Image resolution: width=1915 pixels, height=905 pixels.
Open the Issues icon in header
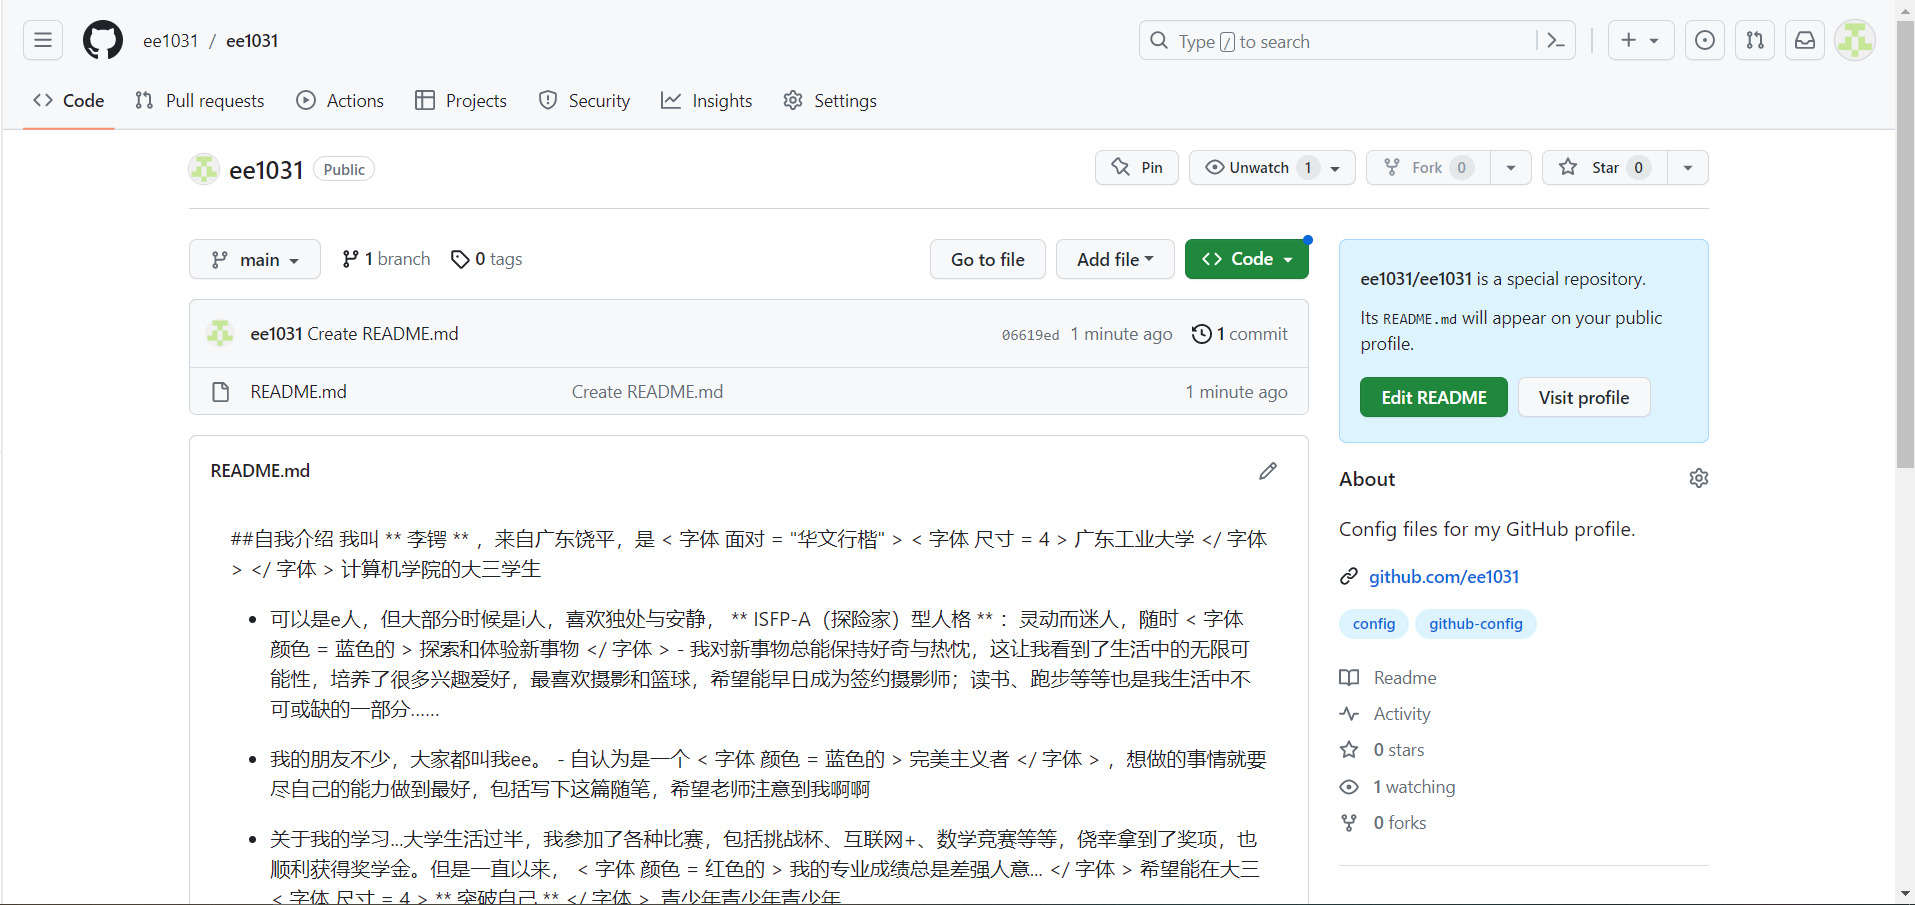pyautogui.click(x=1705, y=40)
